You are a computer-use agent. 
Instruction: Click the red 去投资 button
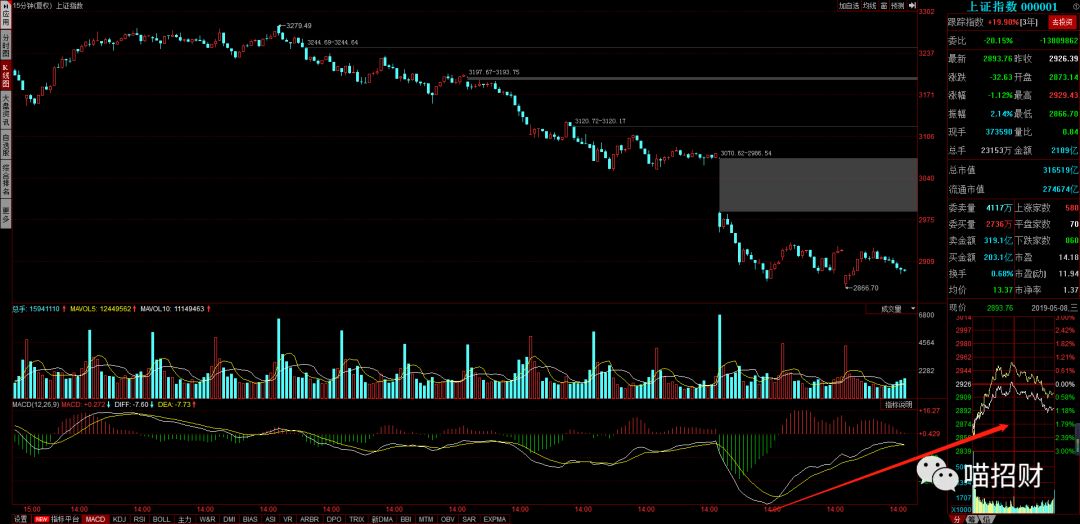1061,22
